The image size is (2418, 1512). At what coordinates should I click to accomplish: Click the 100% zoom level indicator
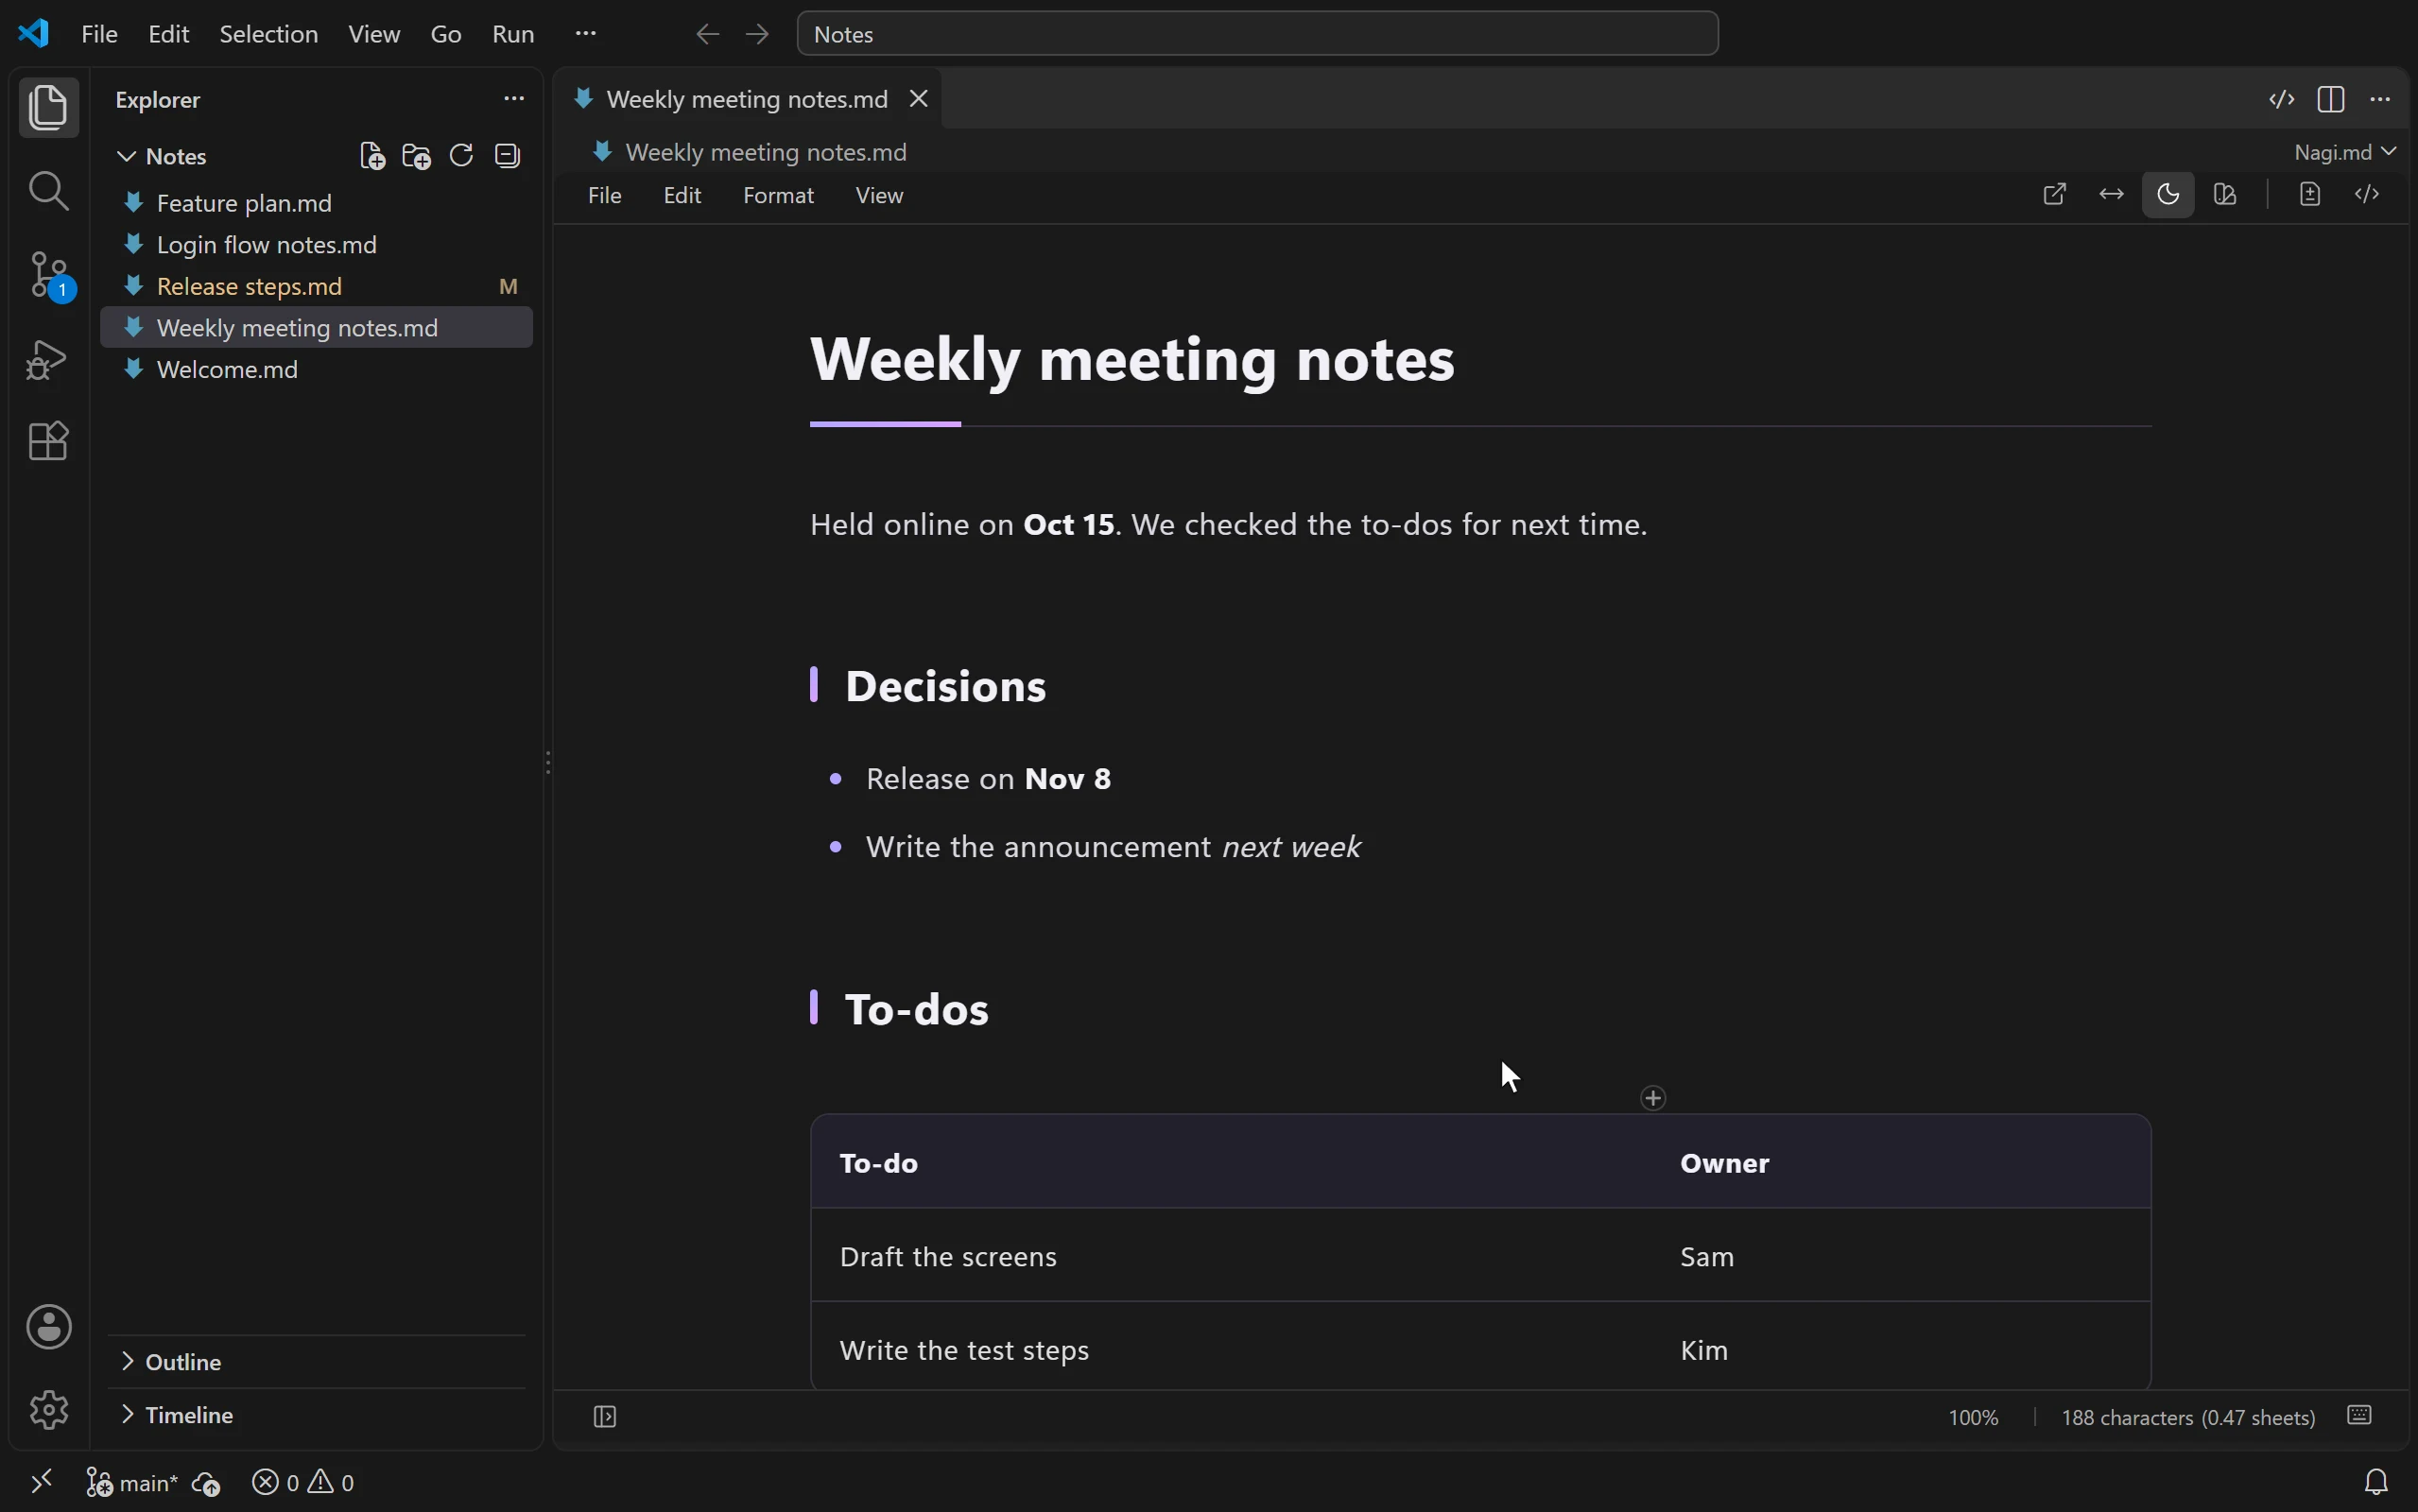coord(1973,1417)
